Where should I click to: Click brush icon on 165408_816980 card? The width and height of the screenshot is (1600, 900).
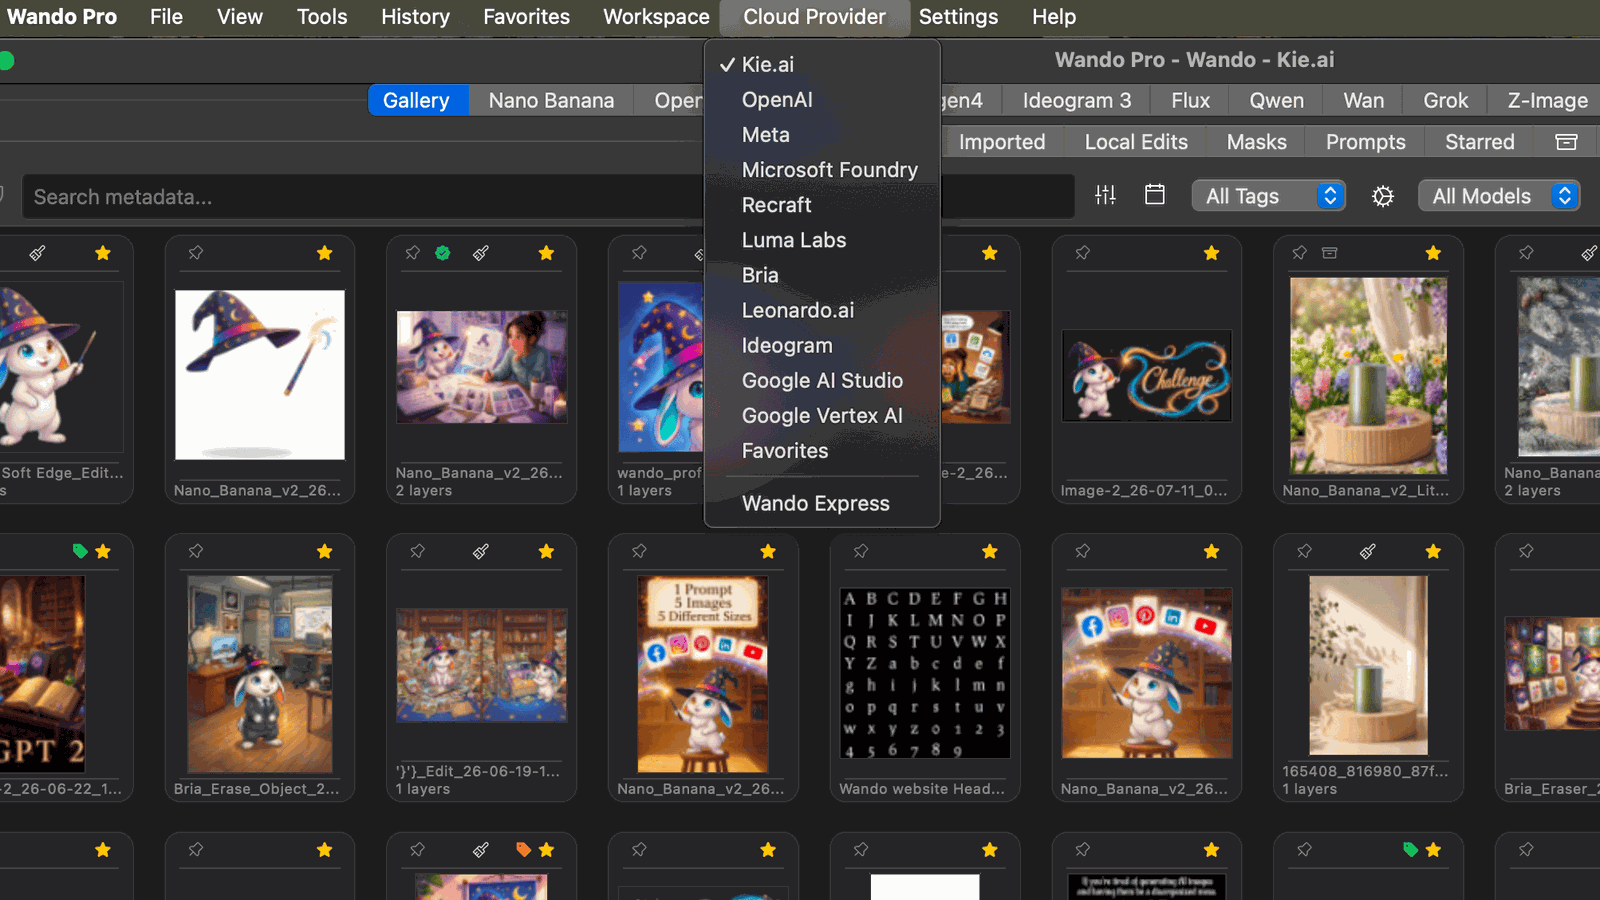tap(1368, 551)
